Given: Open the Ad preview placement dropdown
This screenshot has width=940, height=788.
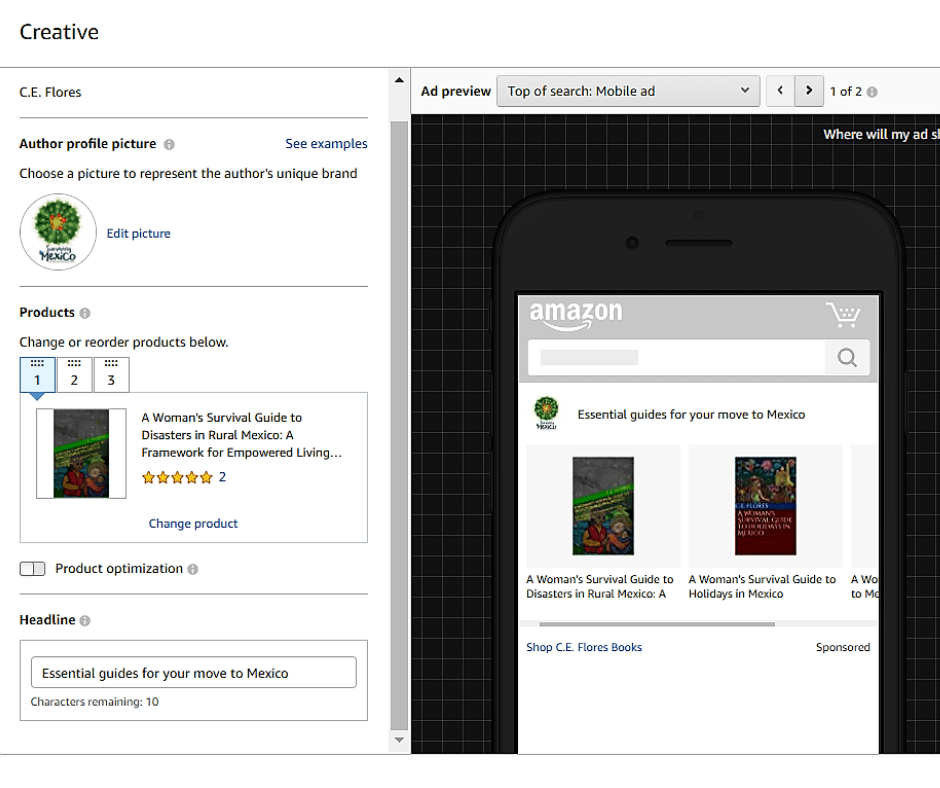Looking at the screenshot, I should coord(628,91).
